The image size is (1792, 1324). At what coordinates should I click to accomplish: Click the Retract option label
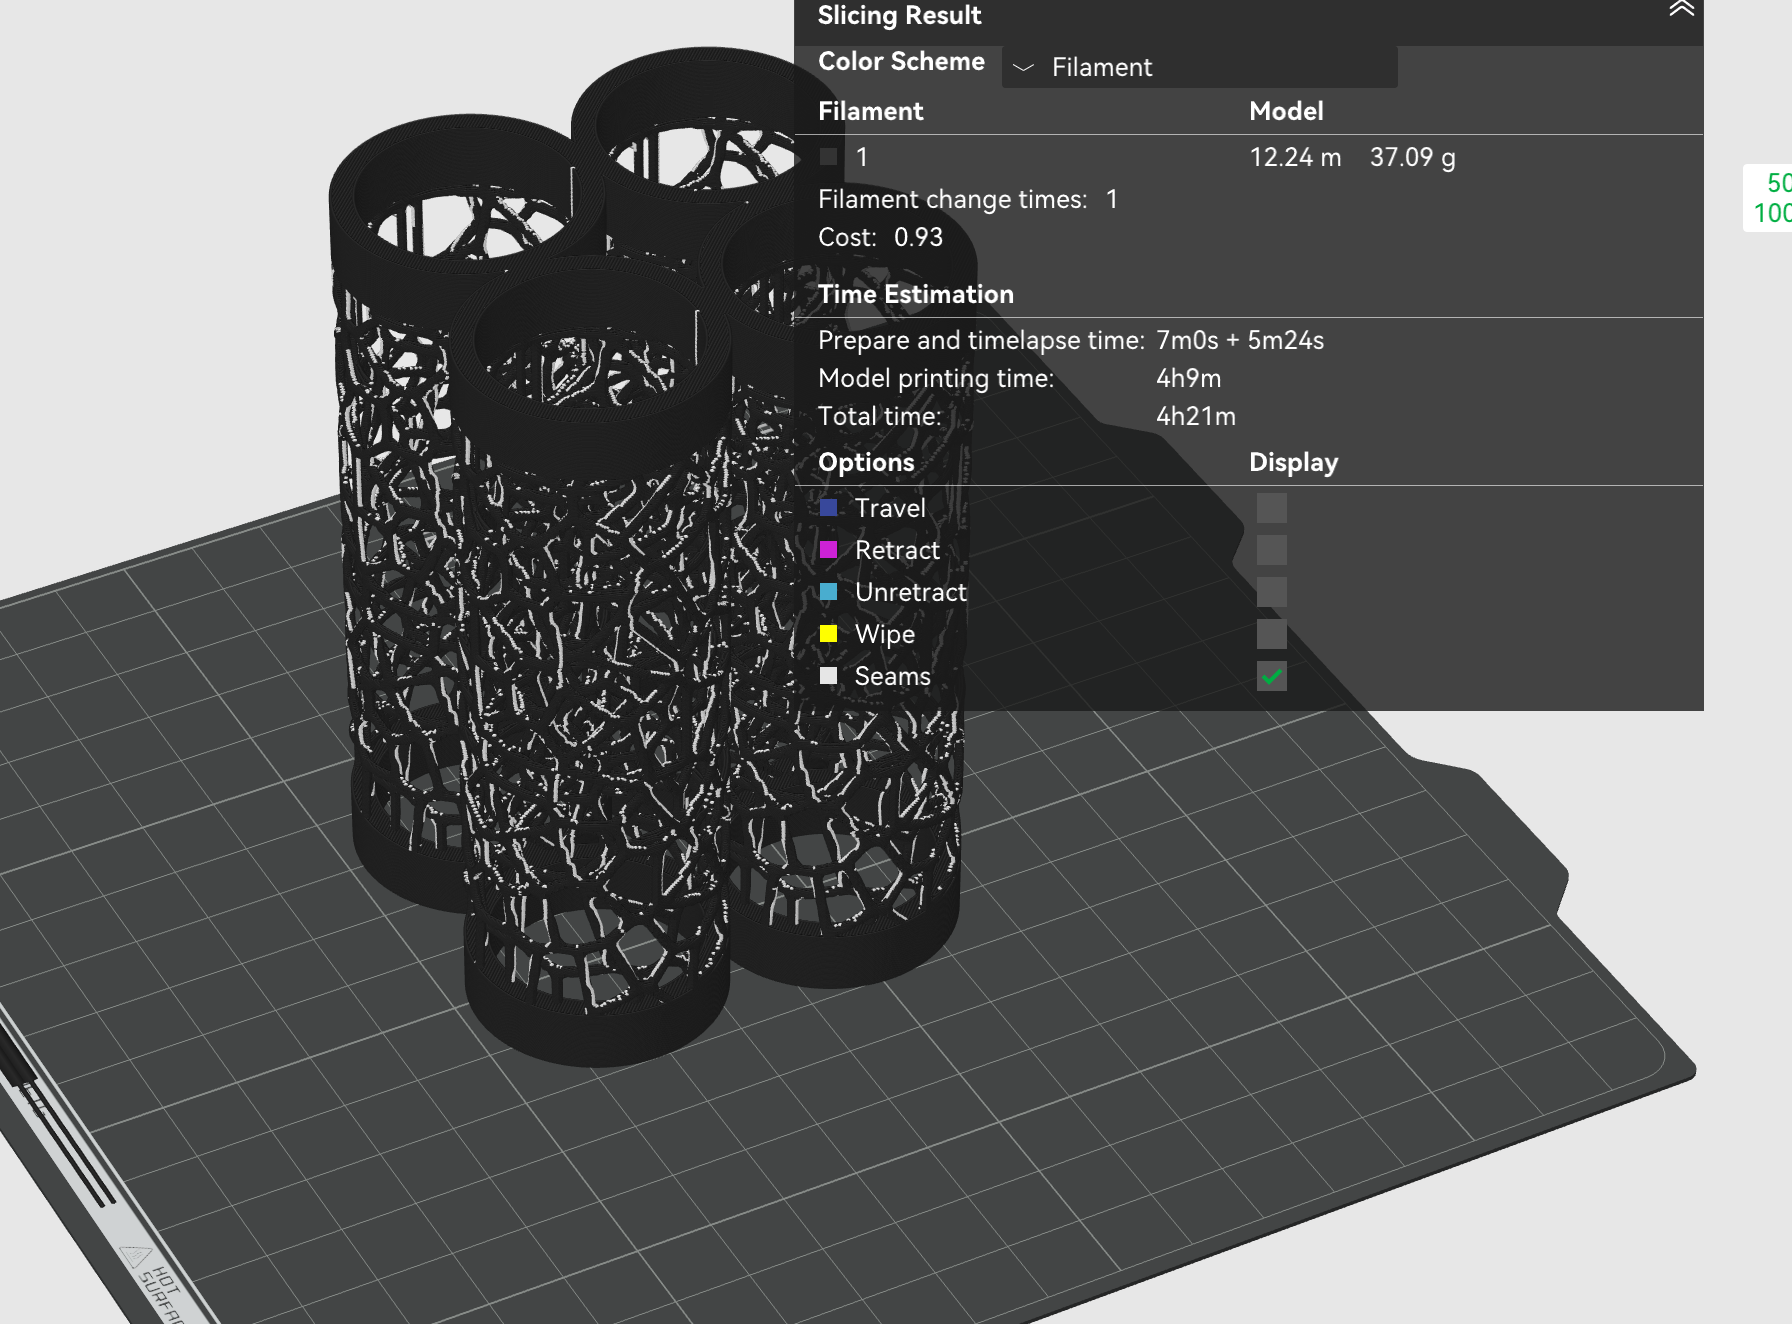coord(897,550)
